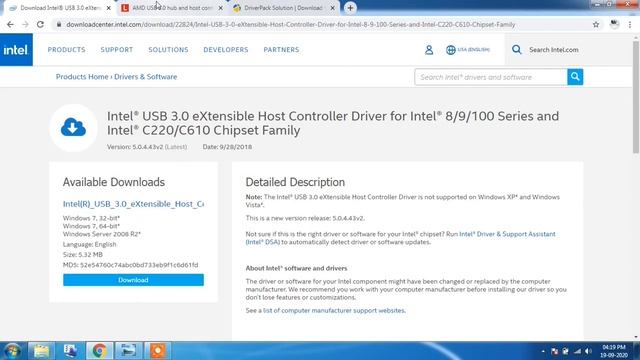Screen dimensions: 640x360
Task: Switch to AMD USB 3.0 hub tab
Action: coord(171,8)
